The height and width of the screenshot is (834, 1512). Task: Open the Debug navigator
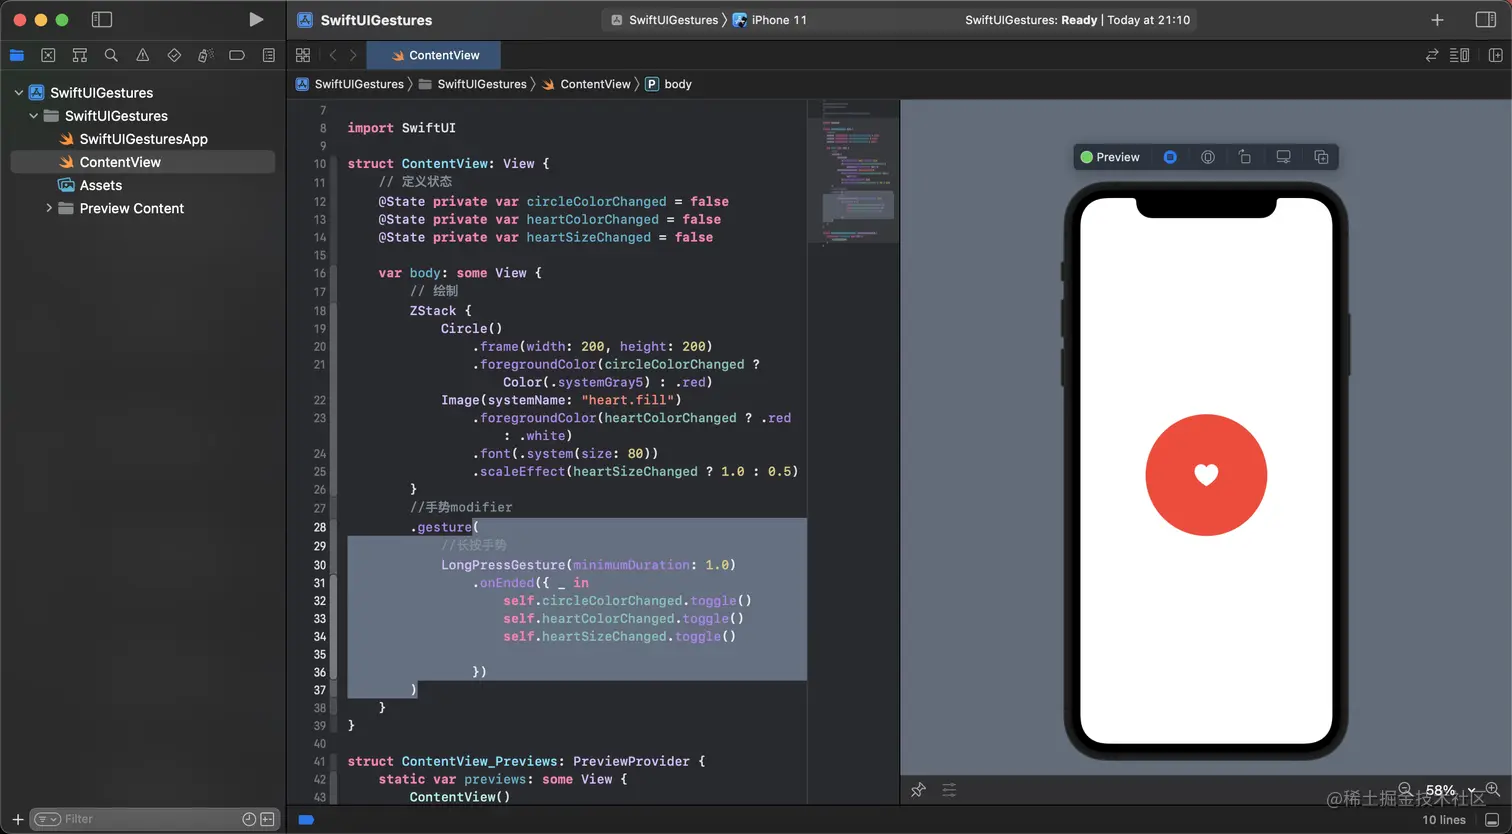point(206,55)
